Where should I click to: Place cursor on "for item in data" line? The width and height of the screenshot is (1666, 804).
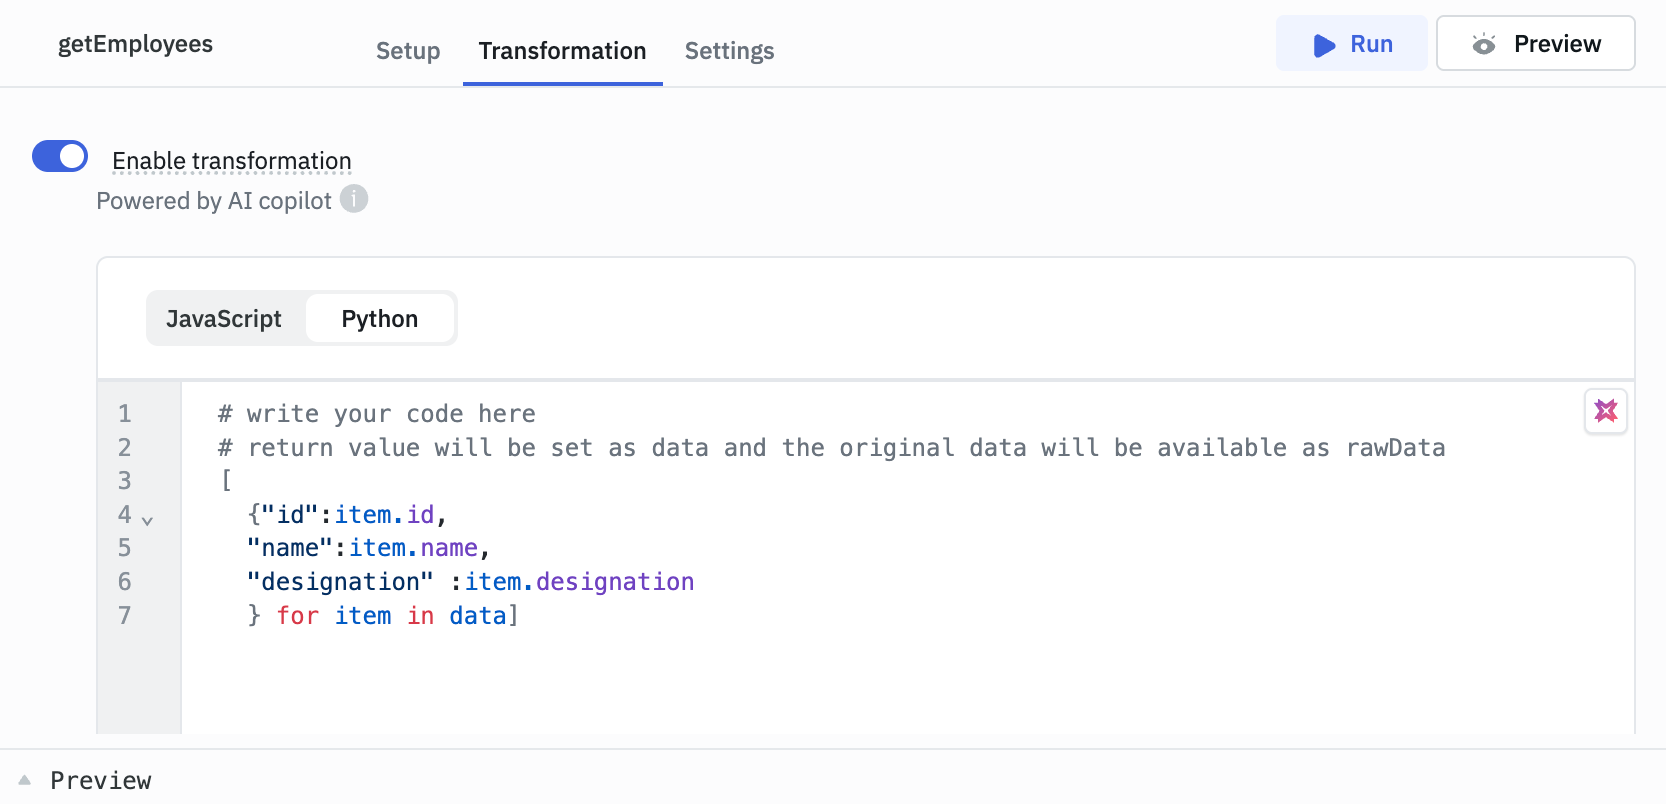click(390, 616)
